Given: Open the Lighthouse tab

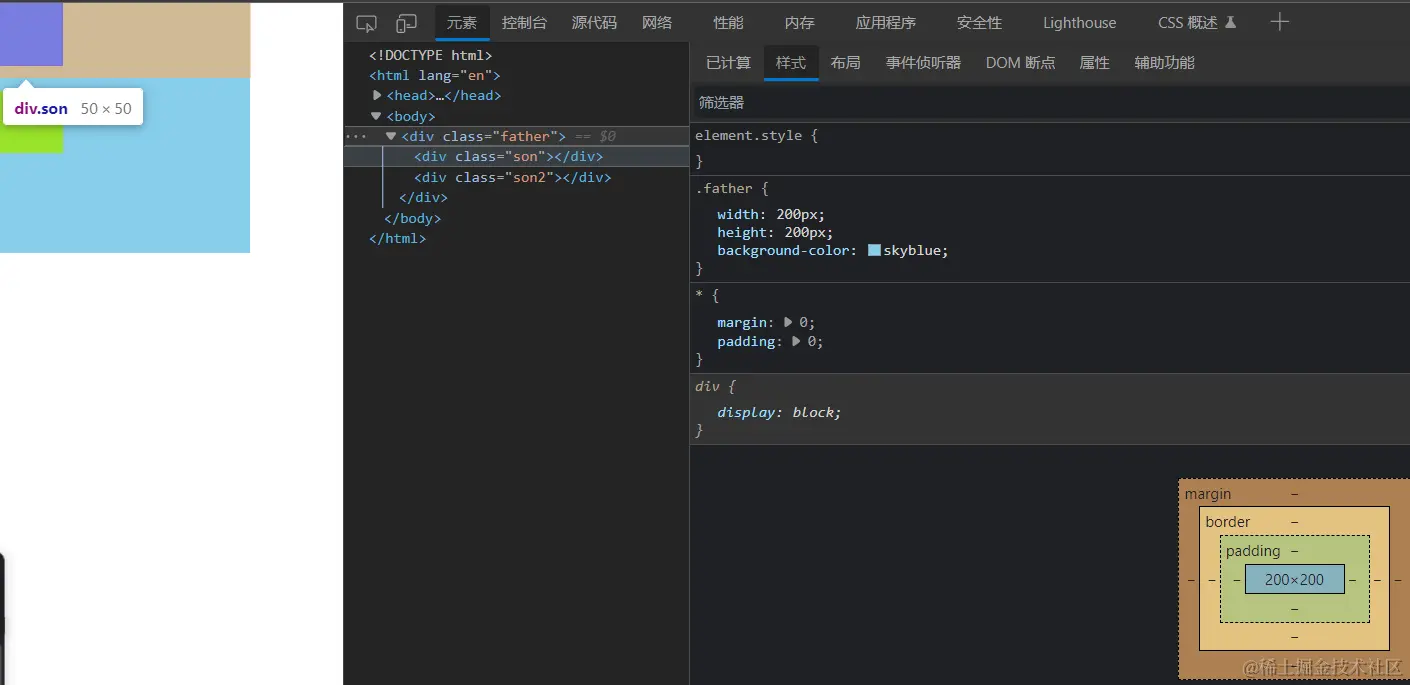Looking at the screenshot, I should 1080,23.
